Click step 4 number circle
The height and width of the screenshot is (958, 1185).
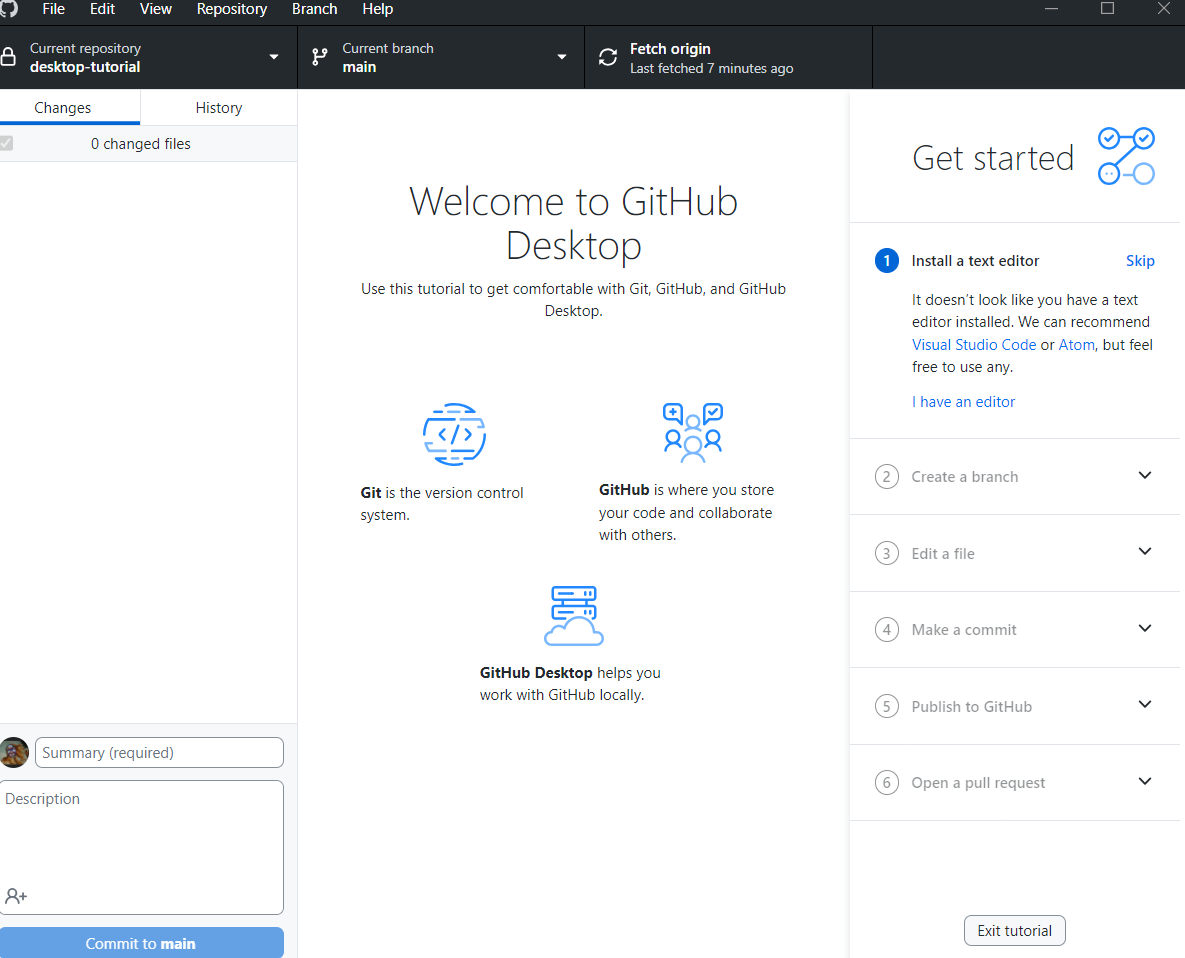click(886, 629)
